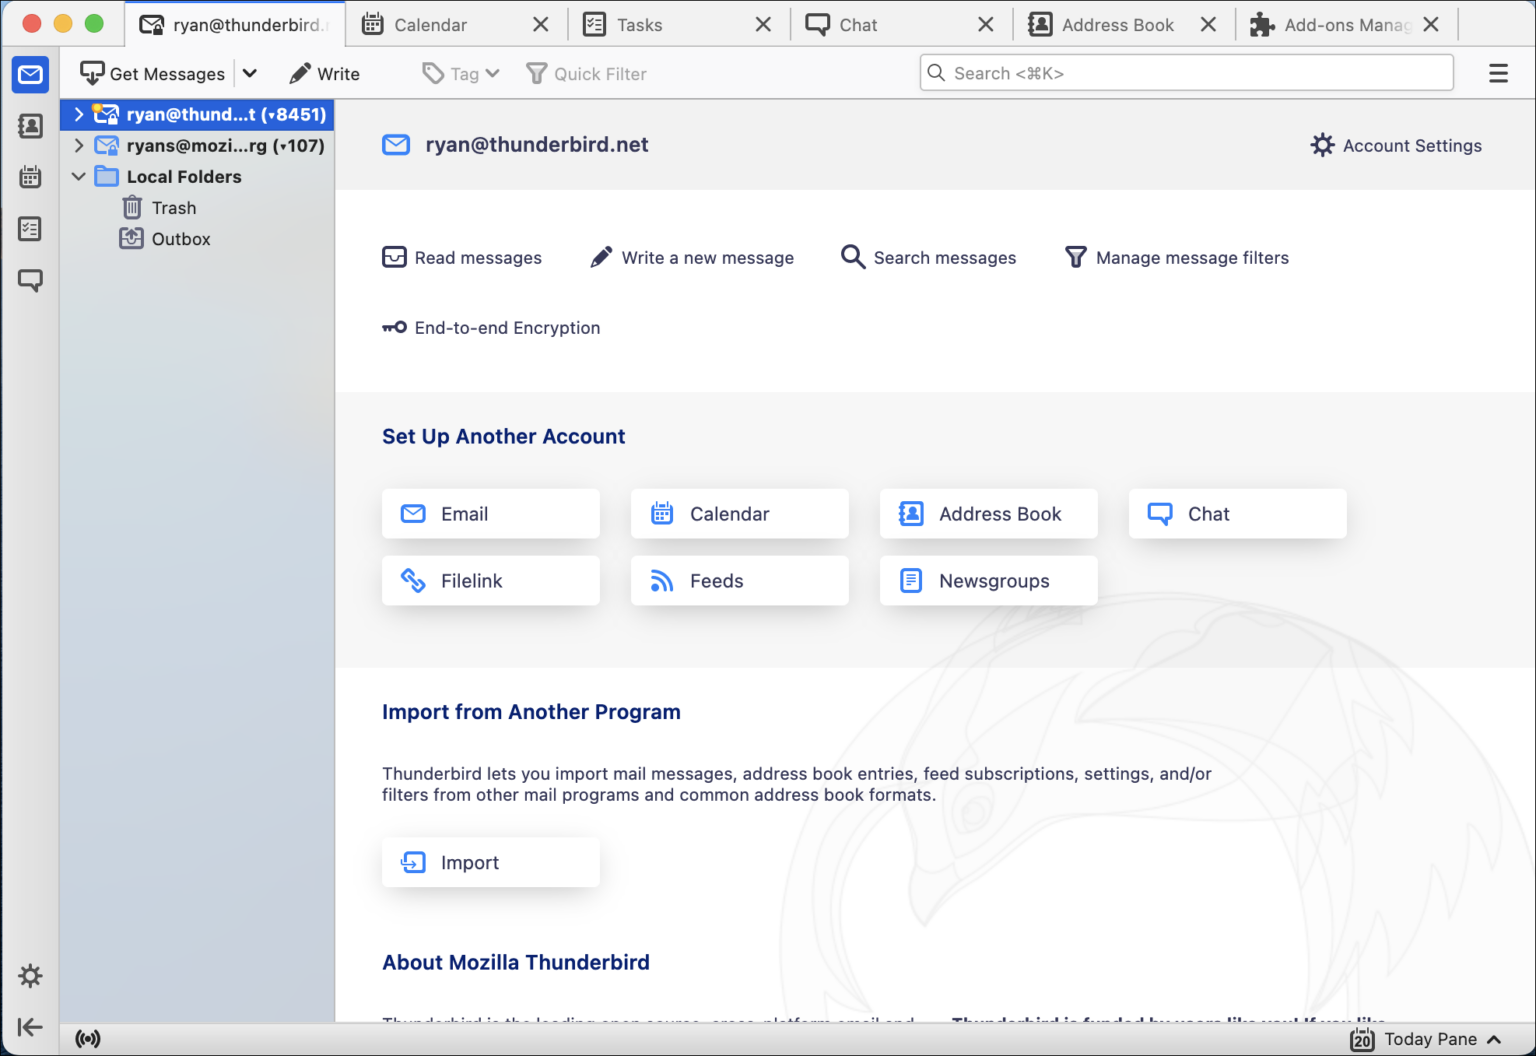Open the Mail space from the left sidebar
Viewport: 1536px width, 1056px height.
click(30, 74)
